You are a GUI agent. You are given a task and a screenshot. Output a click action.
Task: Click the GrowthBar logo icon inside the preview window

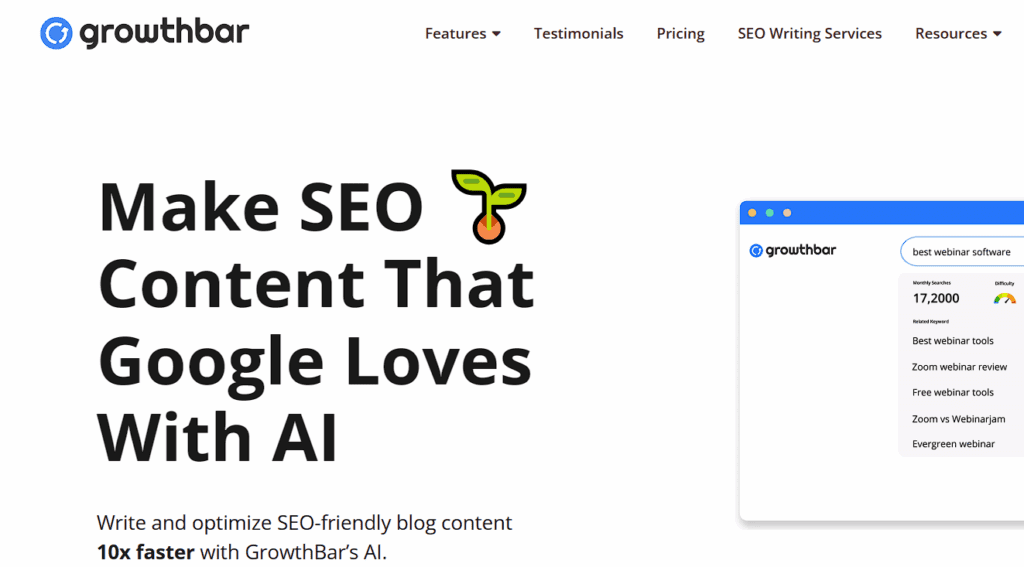click(756, 251)
